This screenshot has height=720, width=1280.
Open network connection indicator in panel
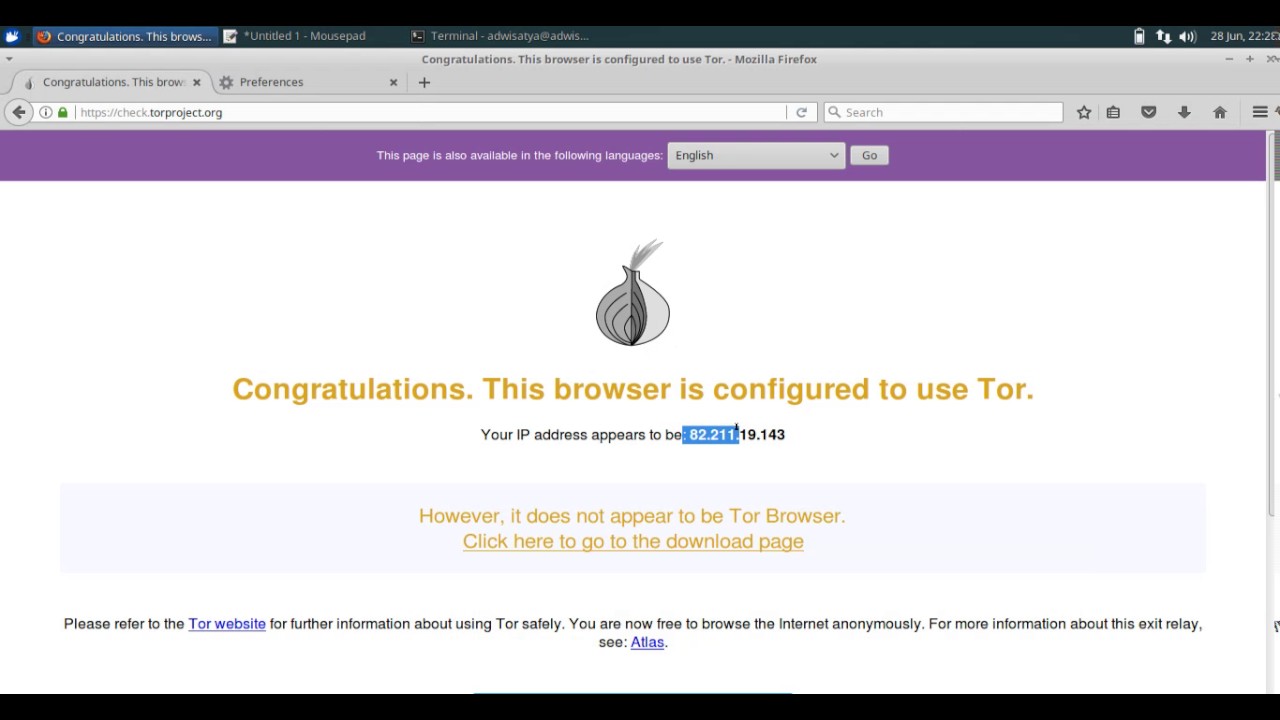pos(1163,36)
